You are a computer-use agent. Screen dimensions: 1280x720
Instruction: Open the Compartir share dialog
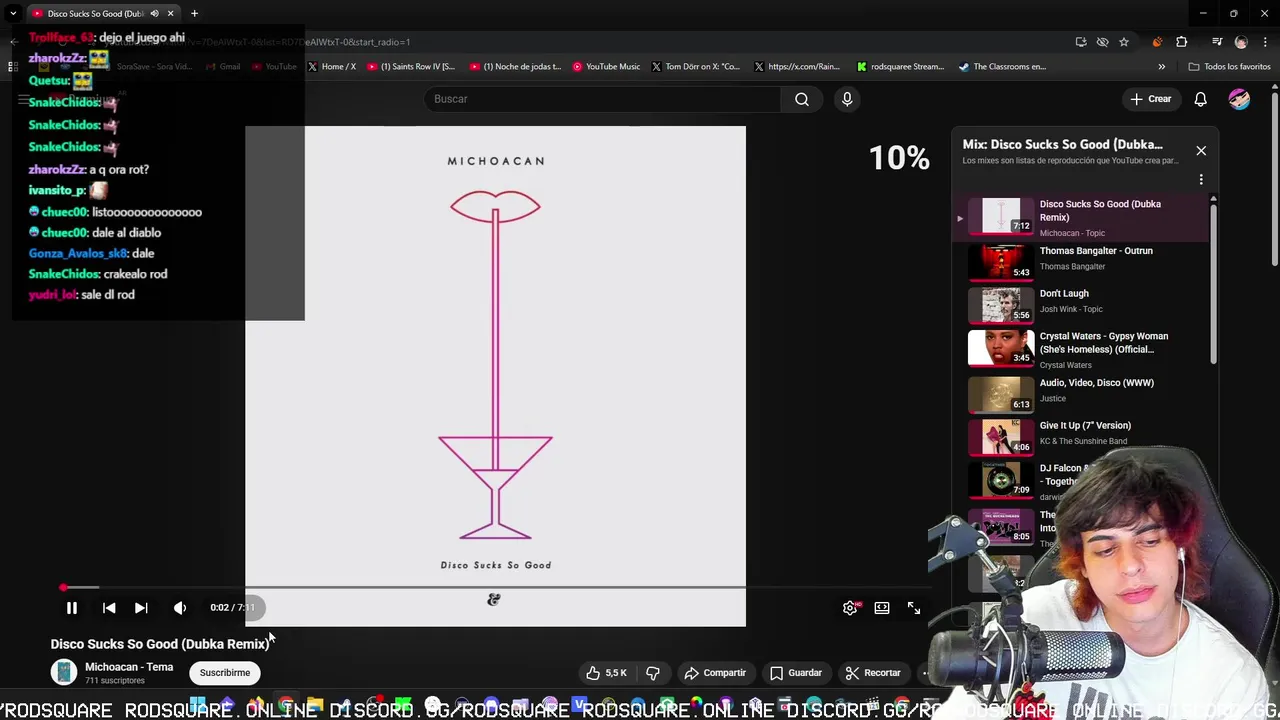(715, 673)
